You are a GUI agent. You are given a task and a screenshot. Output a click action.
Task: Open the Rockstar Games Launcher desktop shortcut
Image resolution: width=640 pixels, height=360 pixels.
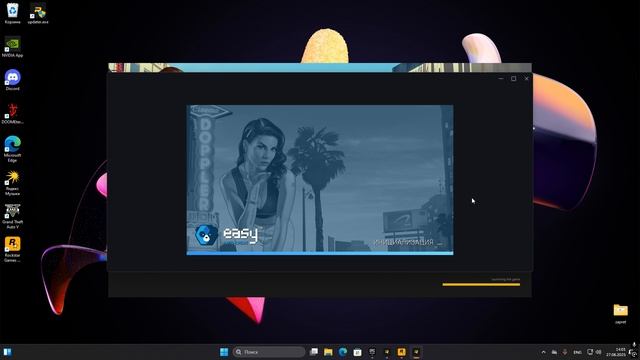tap(12, 249)
